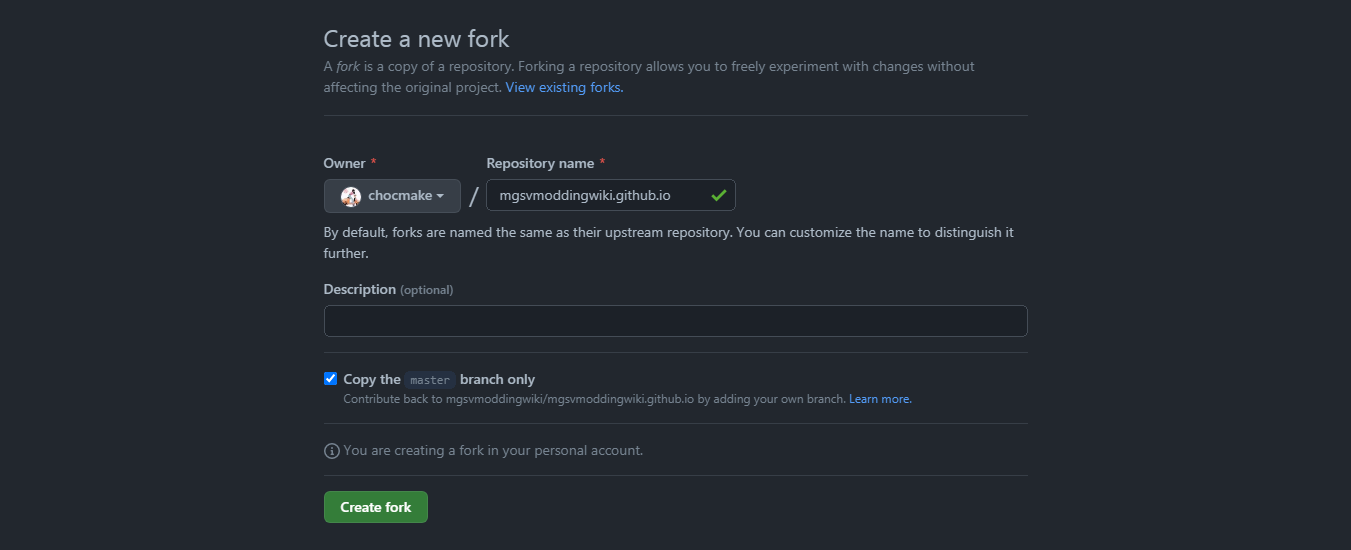The width and height of the screenshot is (1351, 550).
Task: Open the chocmake owner dropdown
Action: tap(392, 196)
